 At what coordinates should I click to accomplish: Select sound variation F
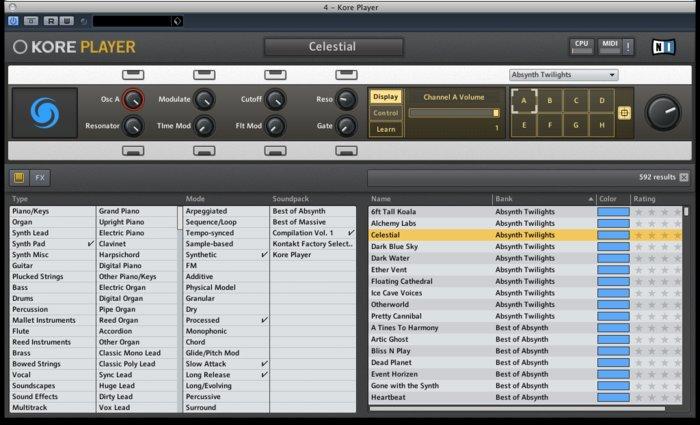point(550,125)
